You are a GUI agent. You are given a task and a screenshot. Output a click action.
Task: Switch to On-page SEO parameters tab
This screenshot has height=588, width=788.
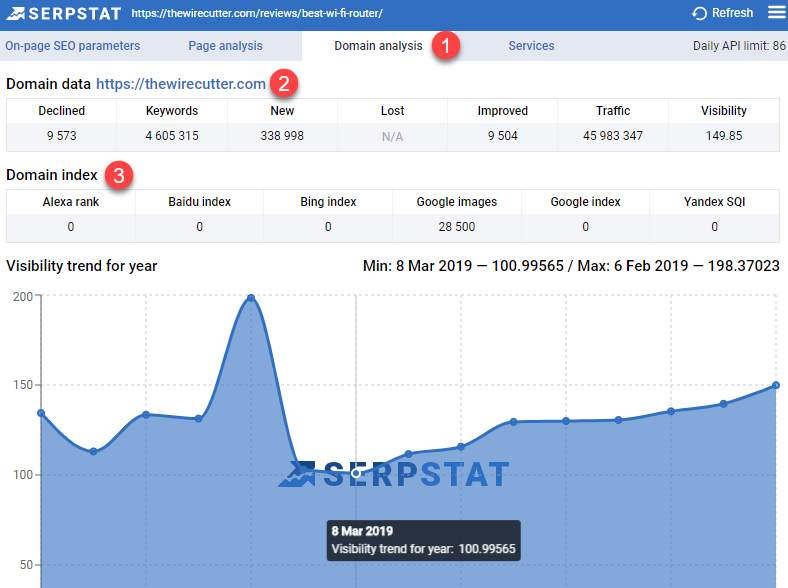tap(72, 46)
